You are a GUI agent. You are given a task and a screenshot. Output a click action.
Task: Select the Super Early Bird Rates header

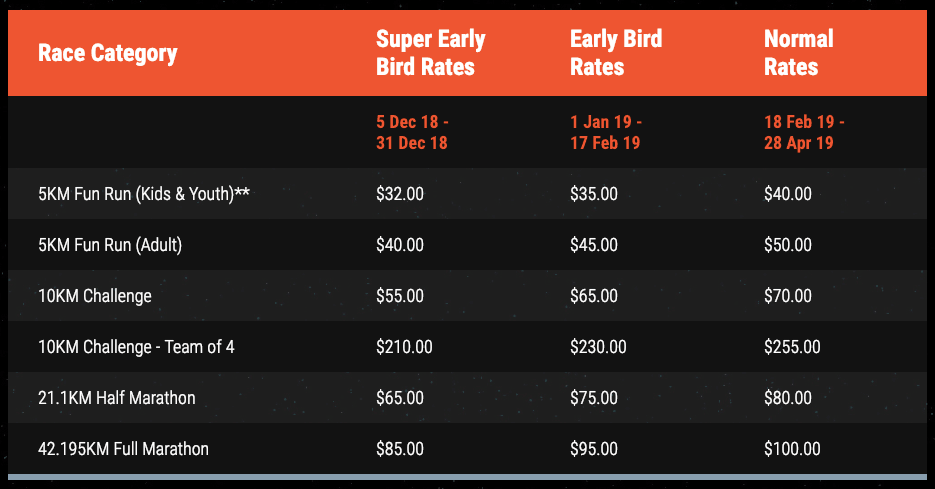[x=431, y=52]
